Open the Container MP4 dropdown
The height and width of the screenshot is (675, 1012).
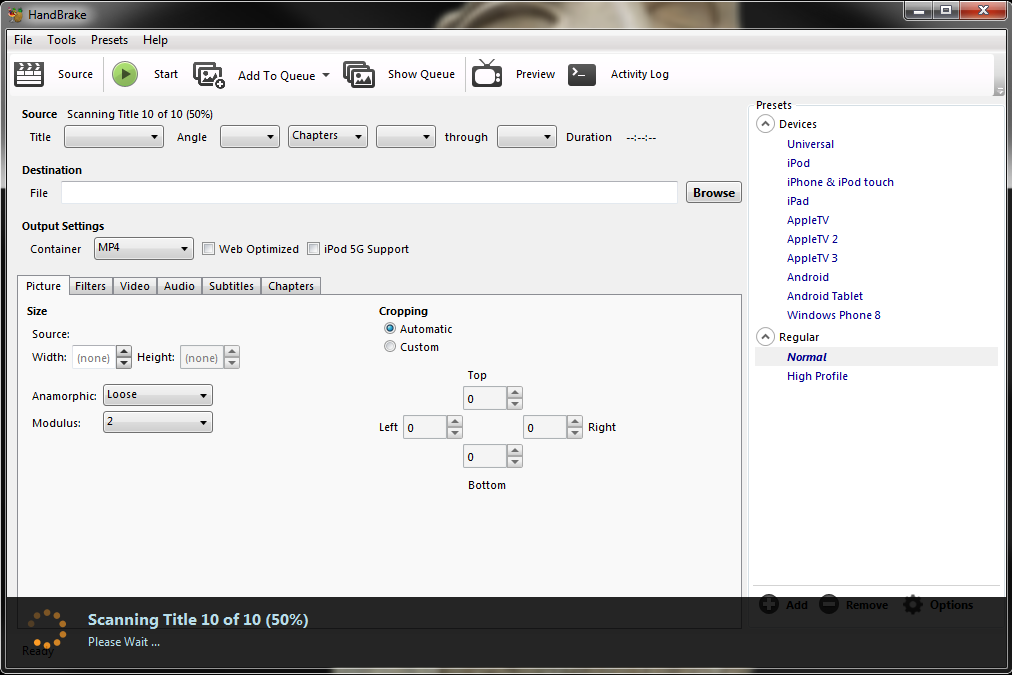click(x=144, y=248)
